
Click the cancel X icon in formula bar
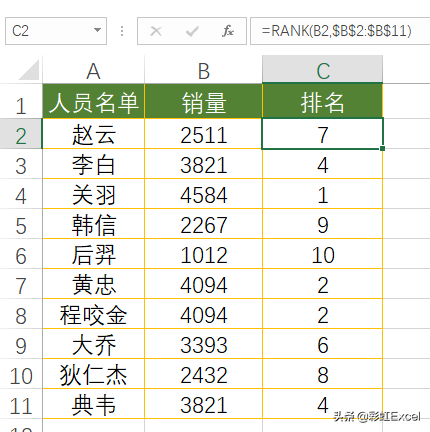(x=156, y=31)
